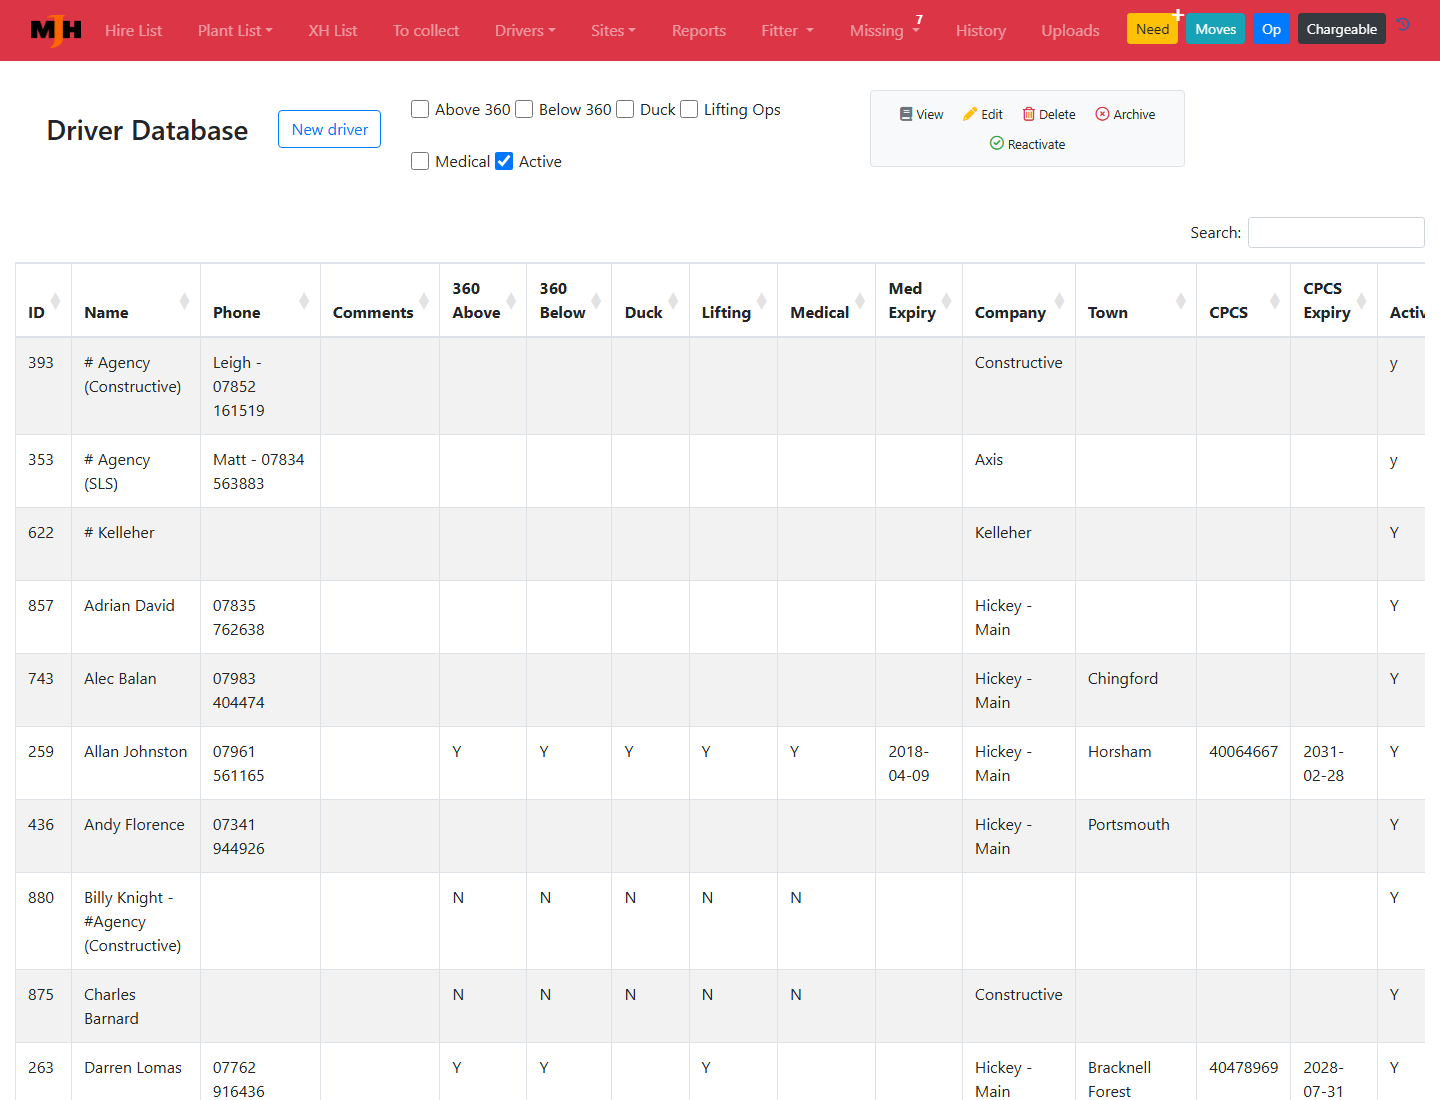The width and height of the screenshot is (1440, 1100).
Task: Click CPCS number 40064667
Action: point(1243,752)
